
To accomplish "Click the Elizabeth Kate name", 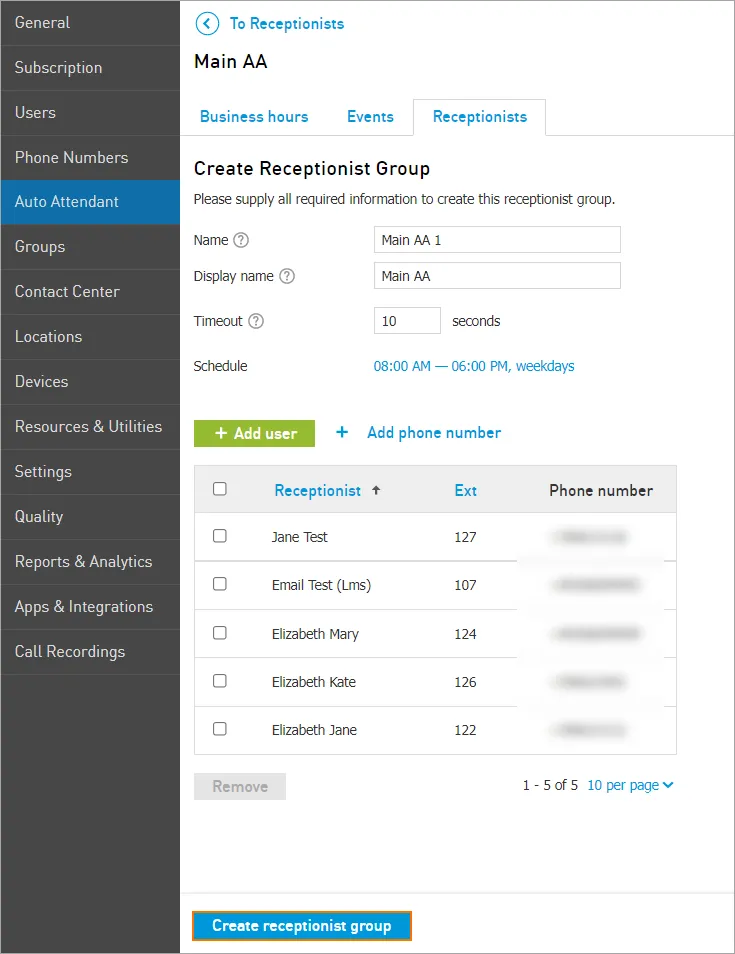I will point(314,682).
